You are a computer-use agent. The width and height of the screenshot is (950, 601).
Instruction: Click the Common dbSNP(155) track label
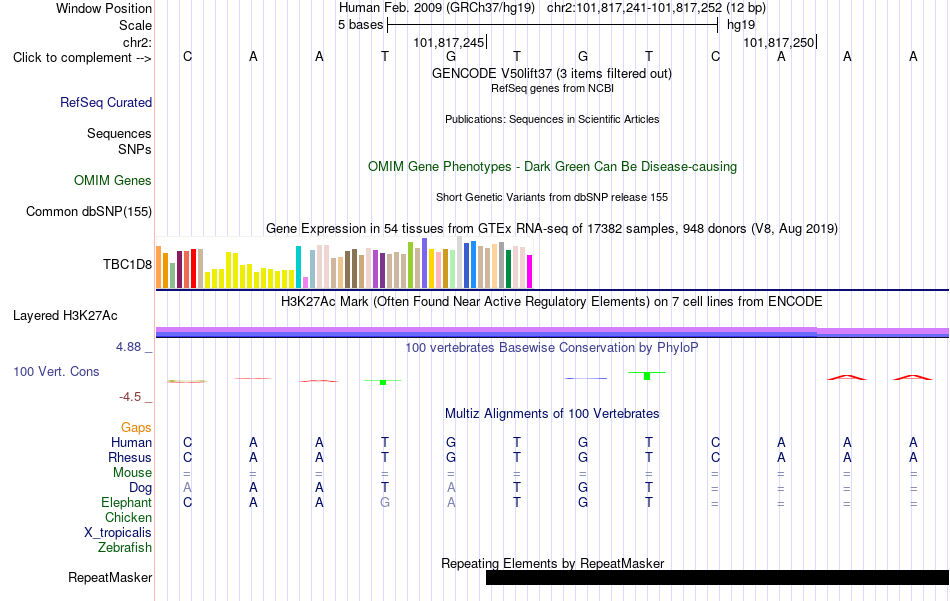point(89,211)
